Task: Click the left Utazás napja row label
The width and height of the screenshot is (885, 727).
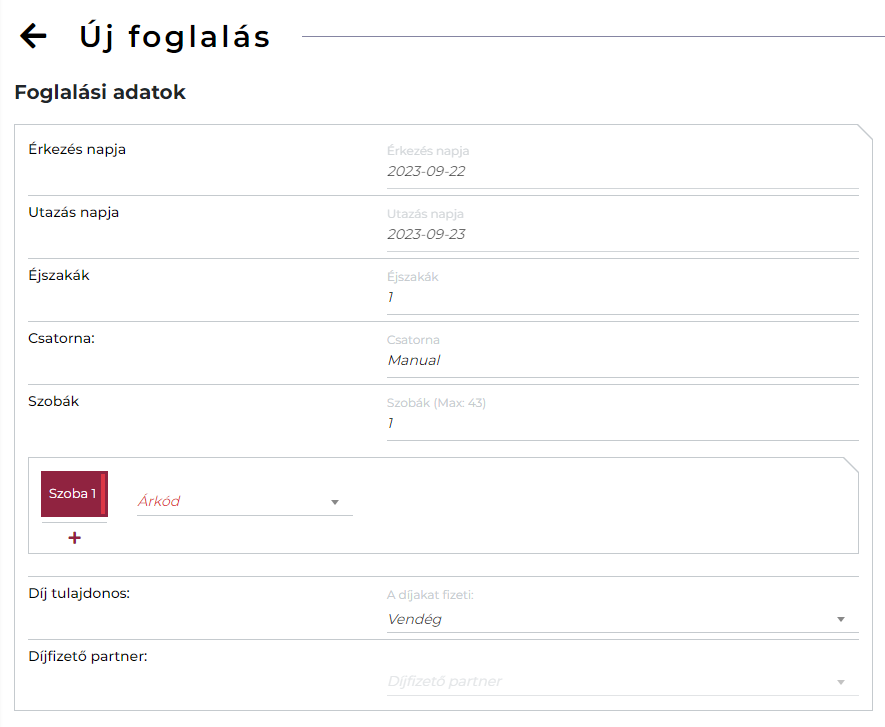Action: click(x=74, y=212)
